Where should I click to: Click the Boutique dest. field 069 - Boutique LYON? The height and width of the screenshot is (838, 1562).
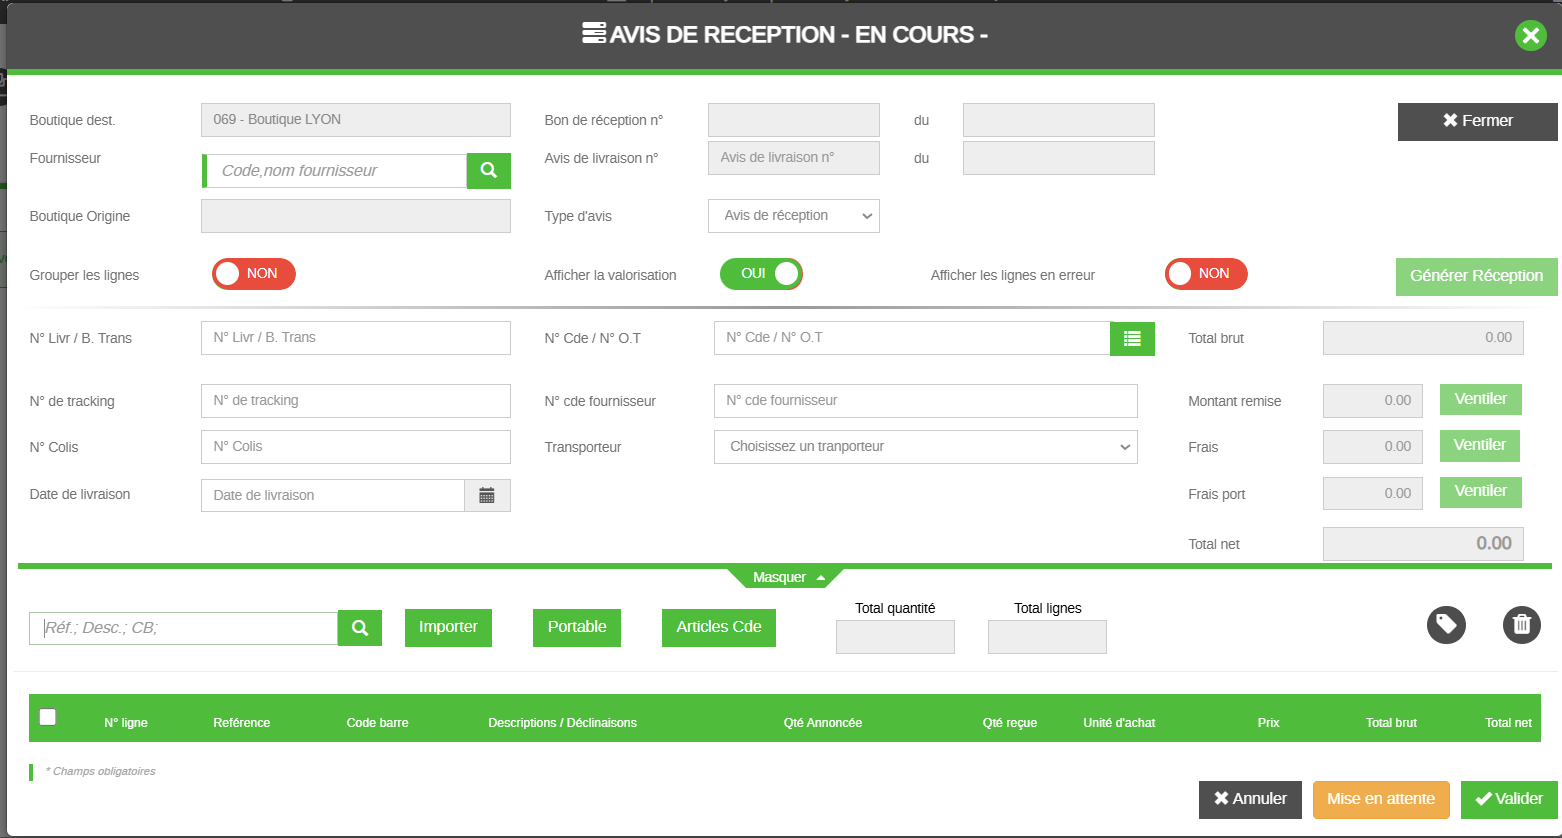[356, 120]
